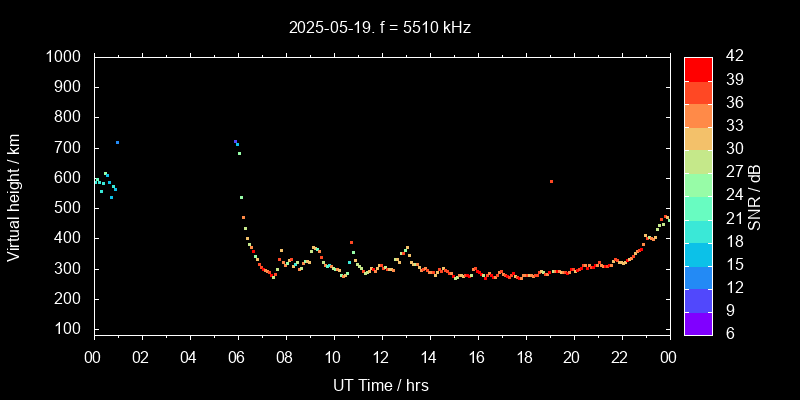This screenshot has height=400, width=800.
Task: Select the violet 6–9 dB colorbar segment
Action: [x=698, y=322]
